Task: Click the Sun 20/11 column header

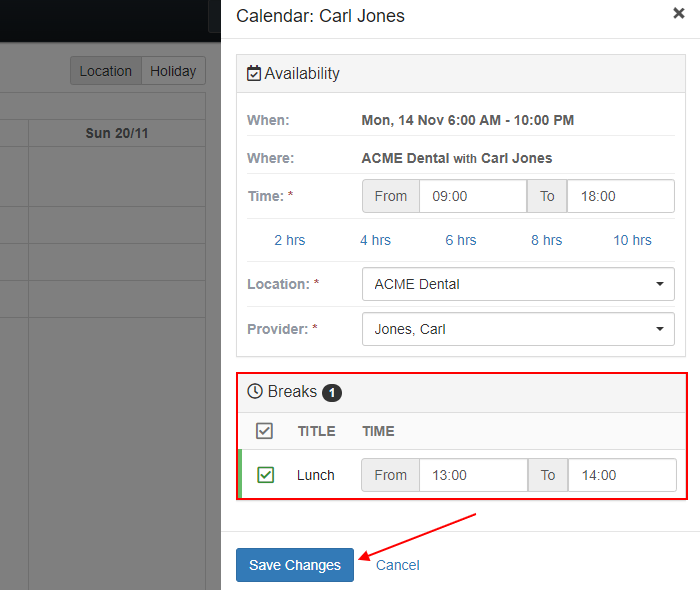Action: pos(117,133)
